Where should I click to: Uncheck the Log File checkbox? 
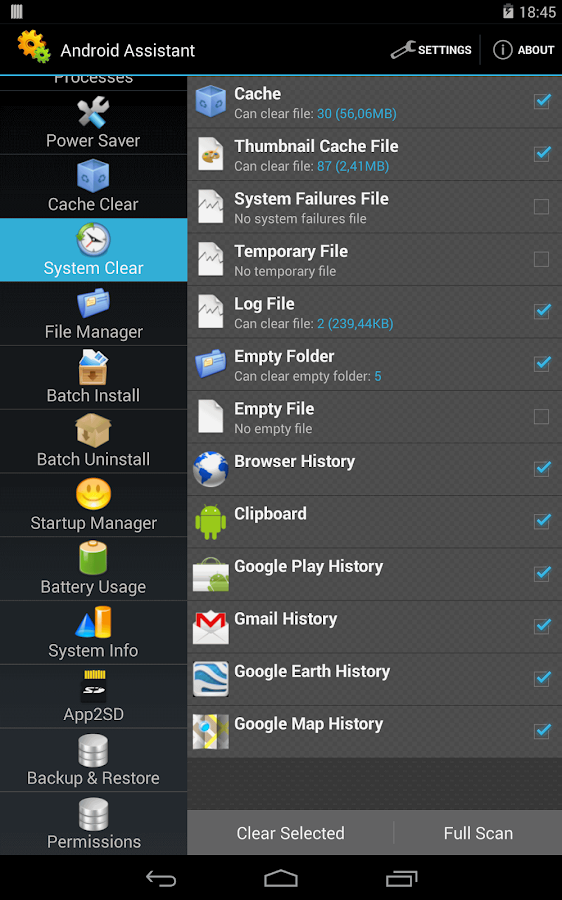(542, 312)
